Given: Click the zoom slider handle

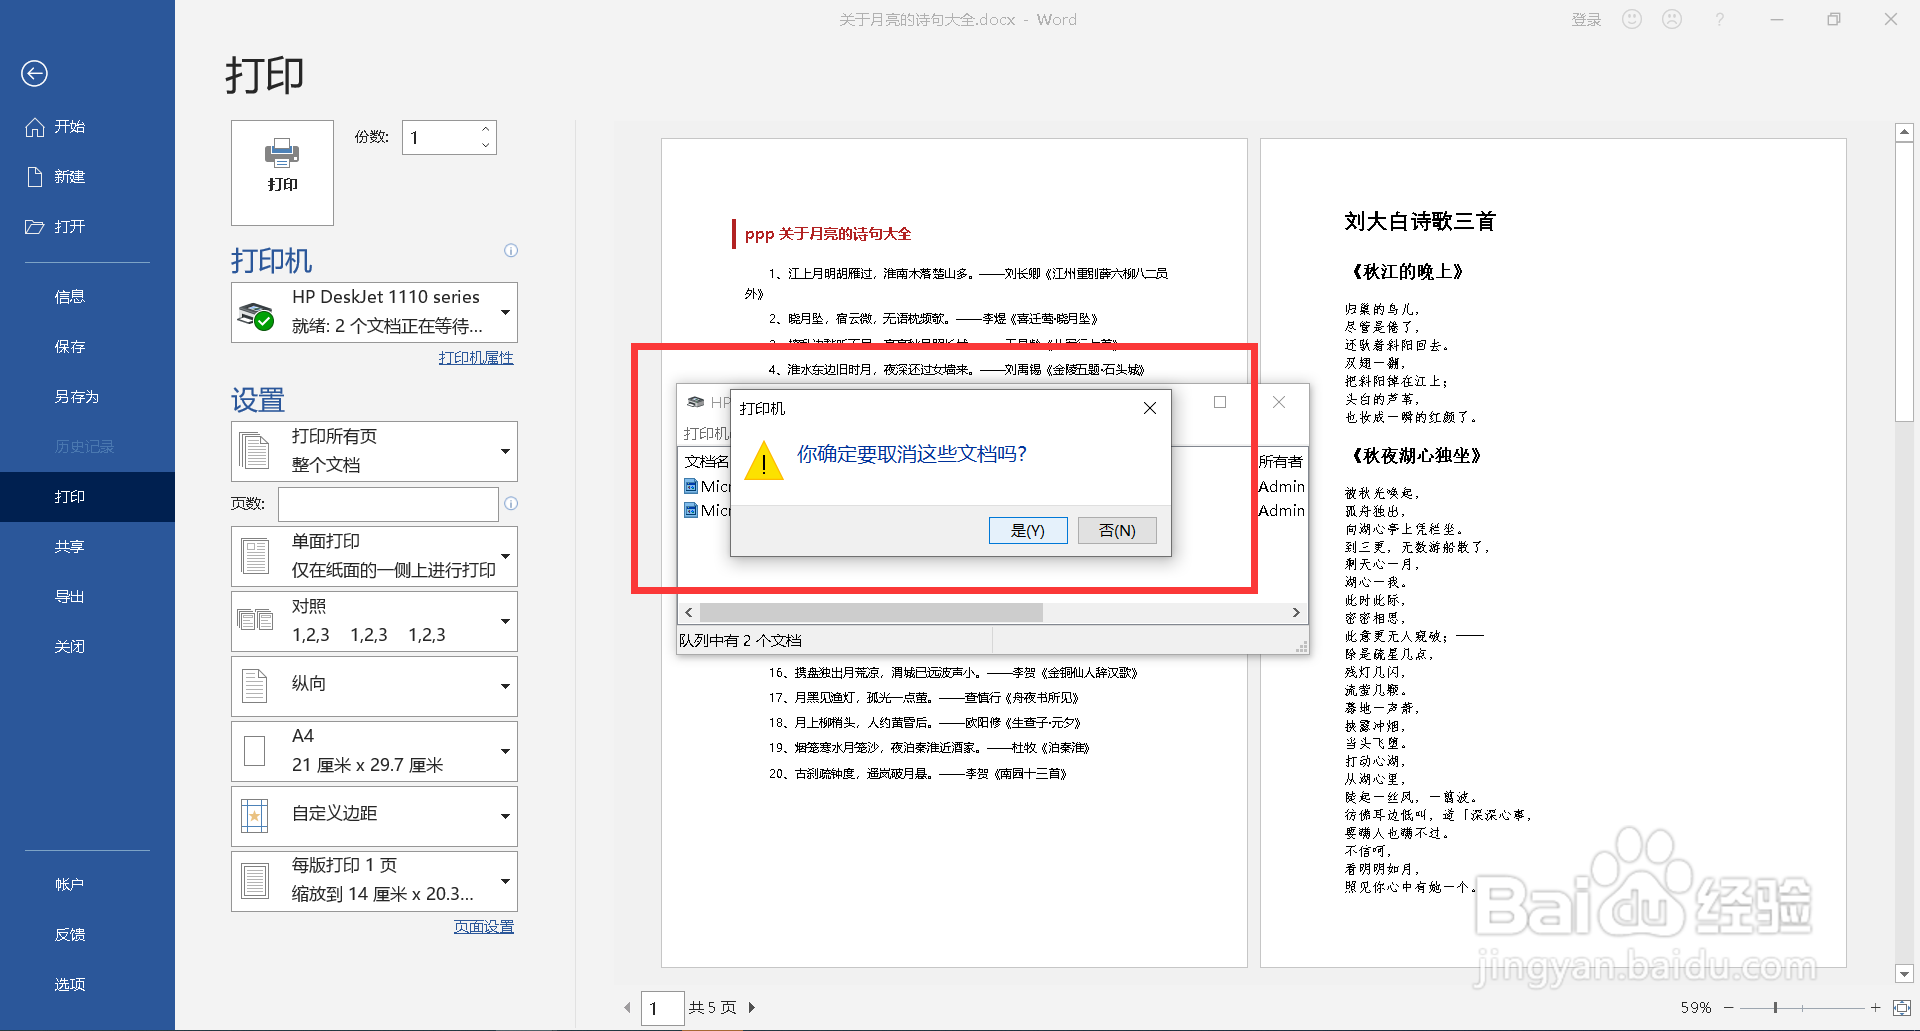Looking at the screenshot, I should tap(1775, 1008).
